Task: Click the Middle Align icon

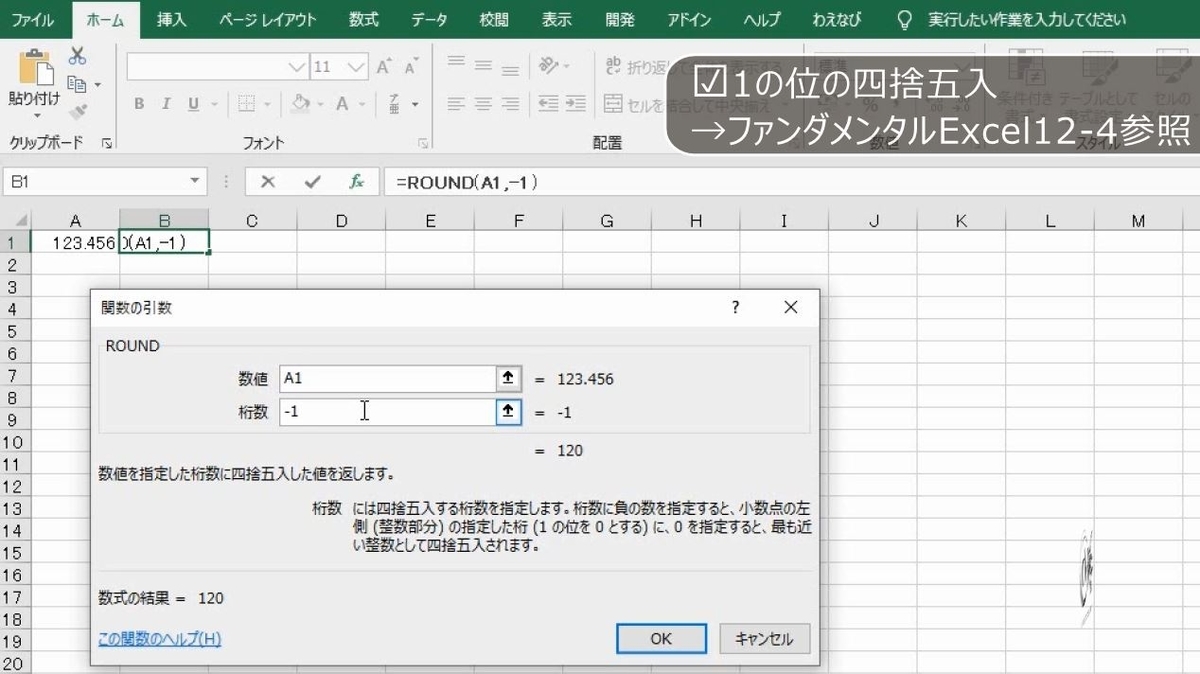Action: 483,65
